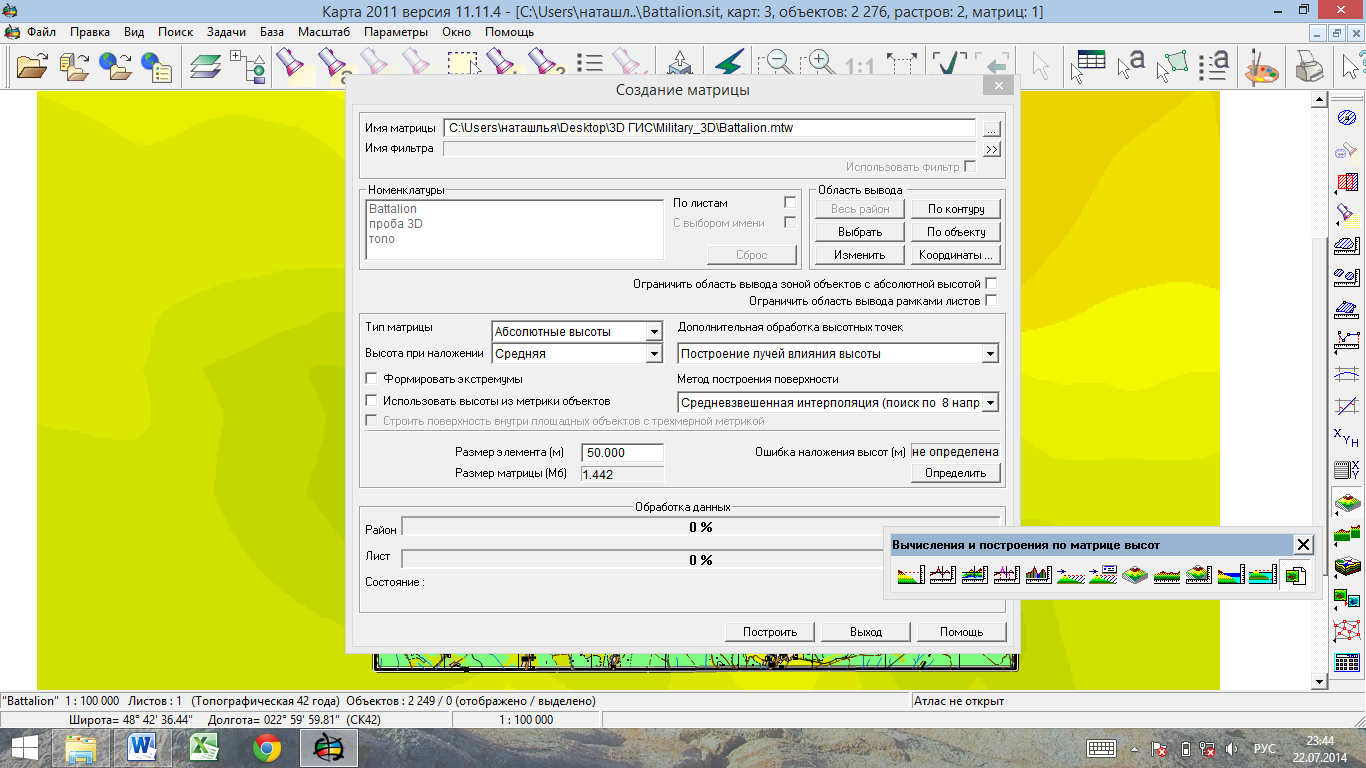
Task: Open the Поиск menu
Action: [x=175, y=32]
